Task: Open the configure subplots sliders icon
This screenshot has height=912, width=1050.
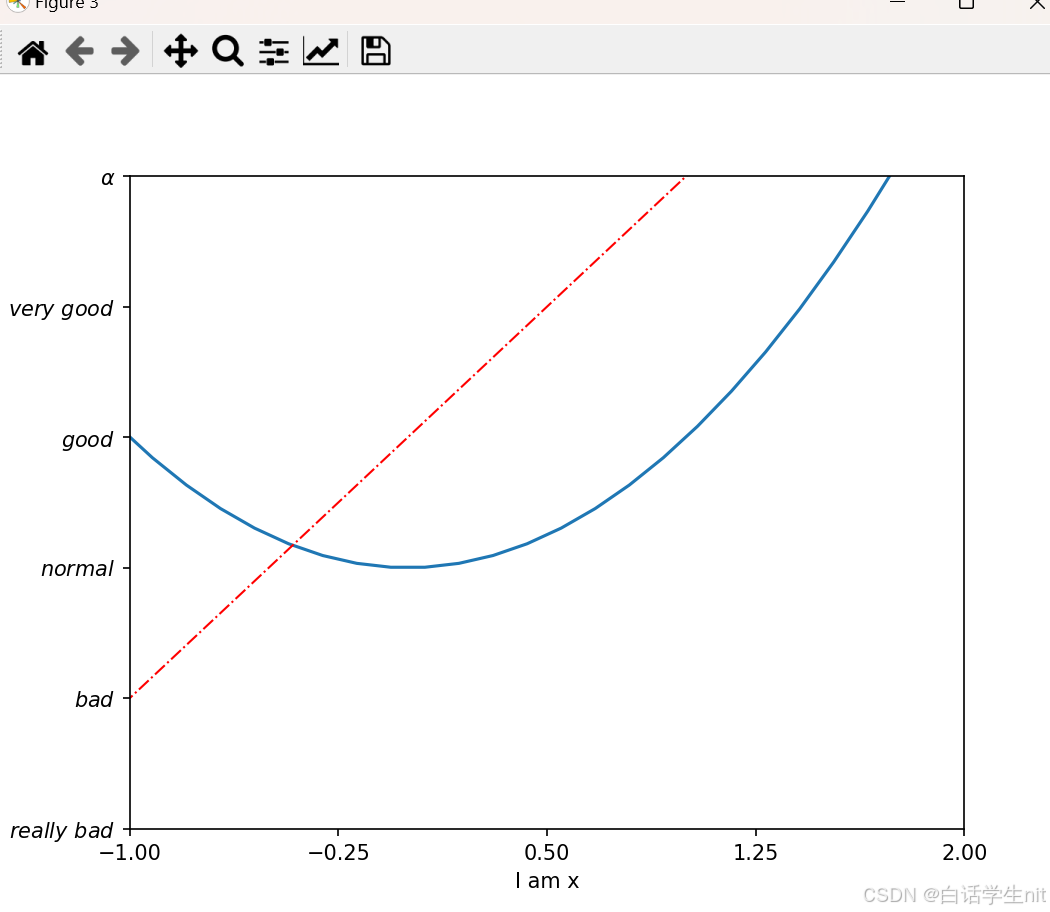Action: (273, 51)
